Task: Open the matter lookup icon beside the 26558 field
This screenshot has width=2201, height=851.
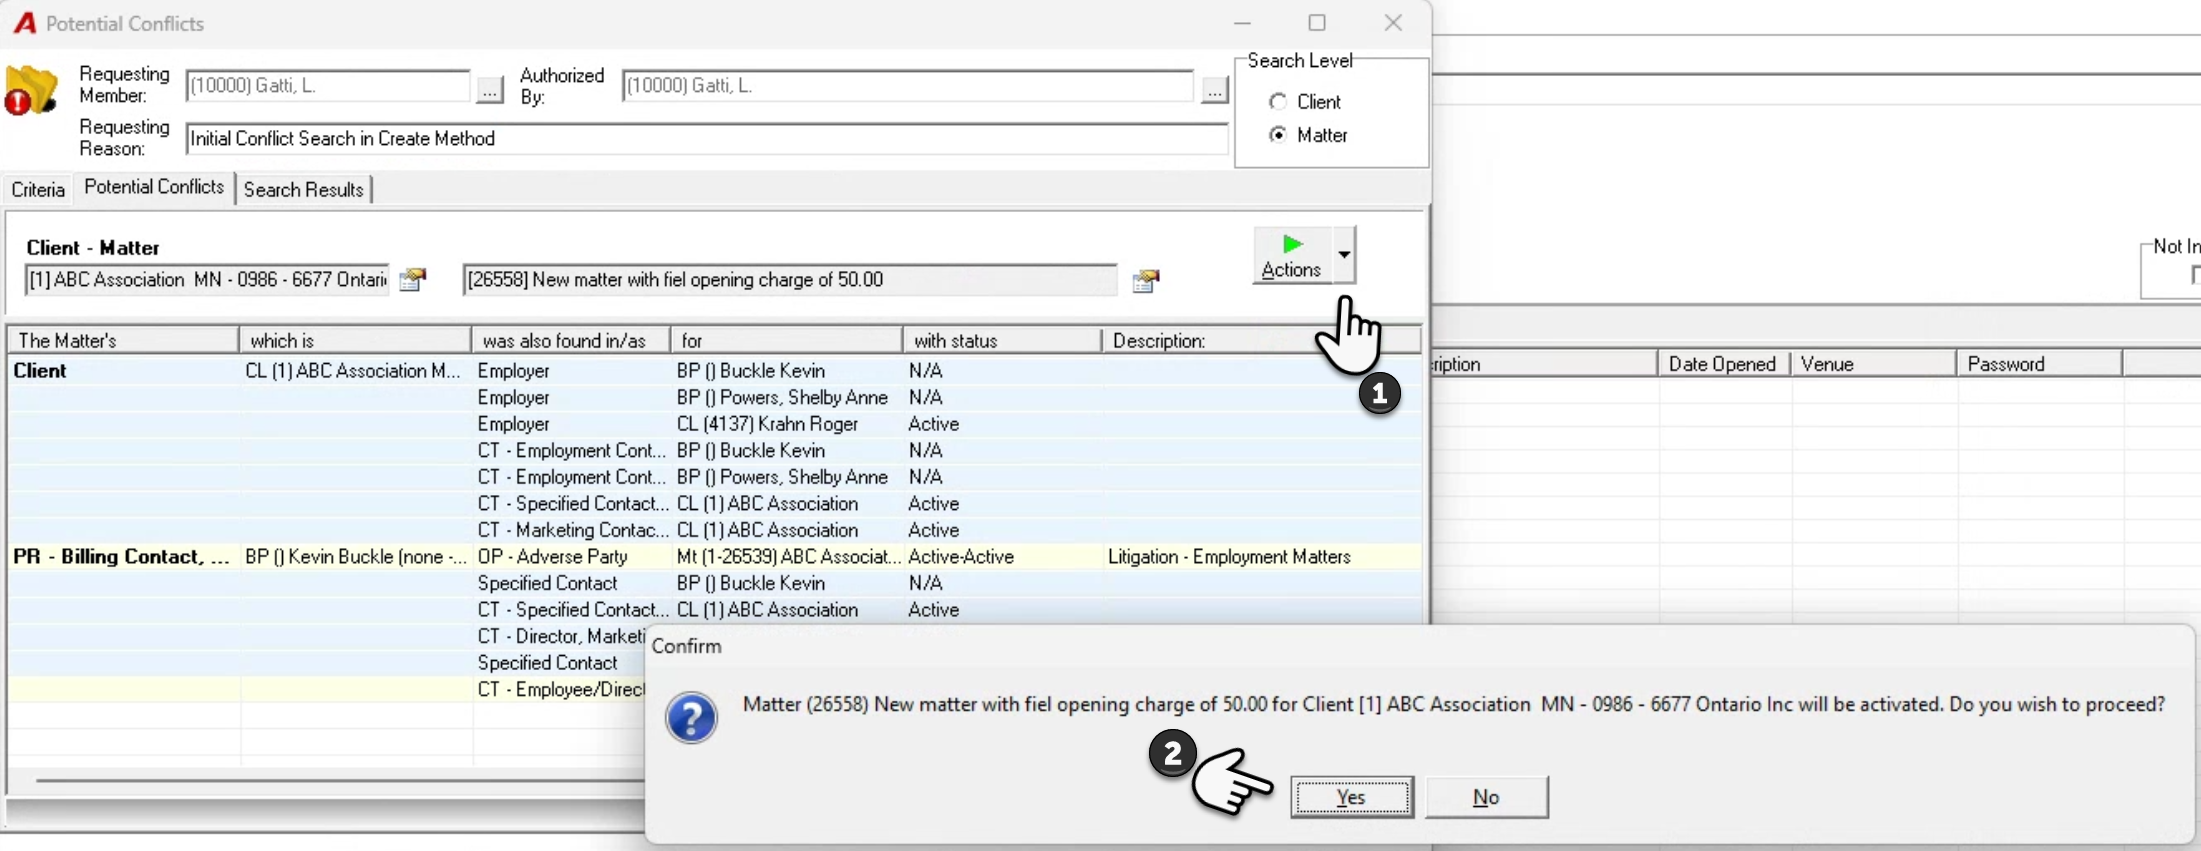Action: tap(1146, 281)
